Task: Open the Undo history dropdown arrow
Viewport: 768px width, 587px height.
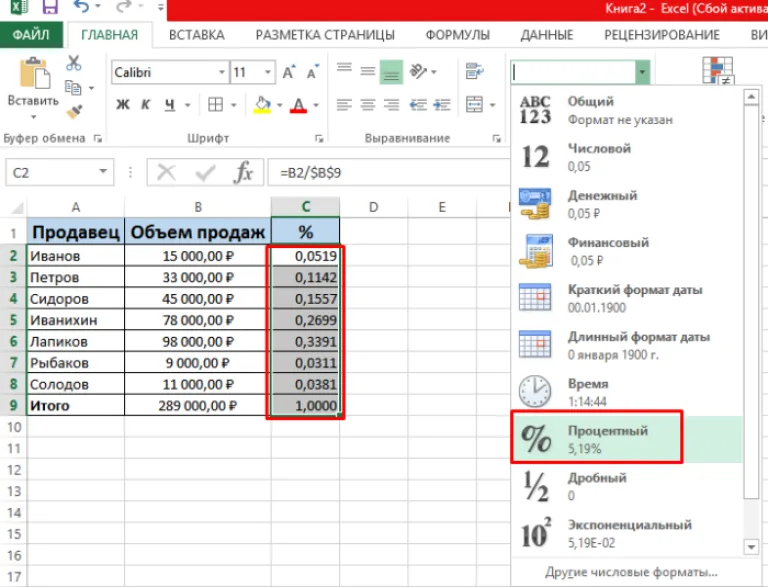Action: click(97, 7)
